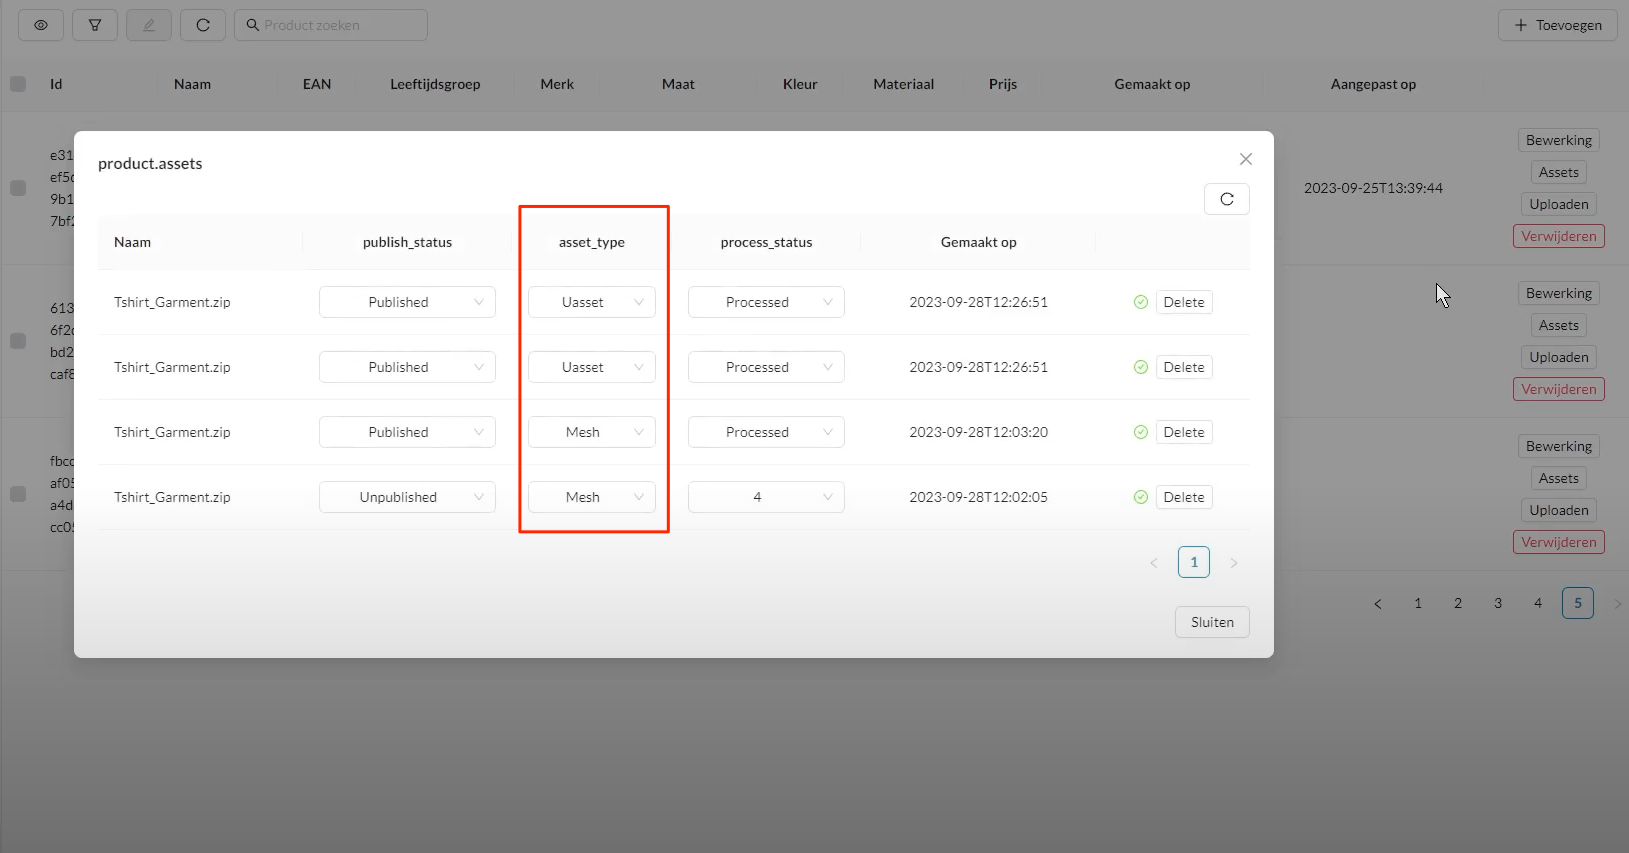Tick checkbox for product row starting fbc
The height and width of the screenshot is (853, 1629).
(x=18, y=494)
